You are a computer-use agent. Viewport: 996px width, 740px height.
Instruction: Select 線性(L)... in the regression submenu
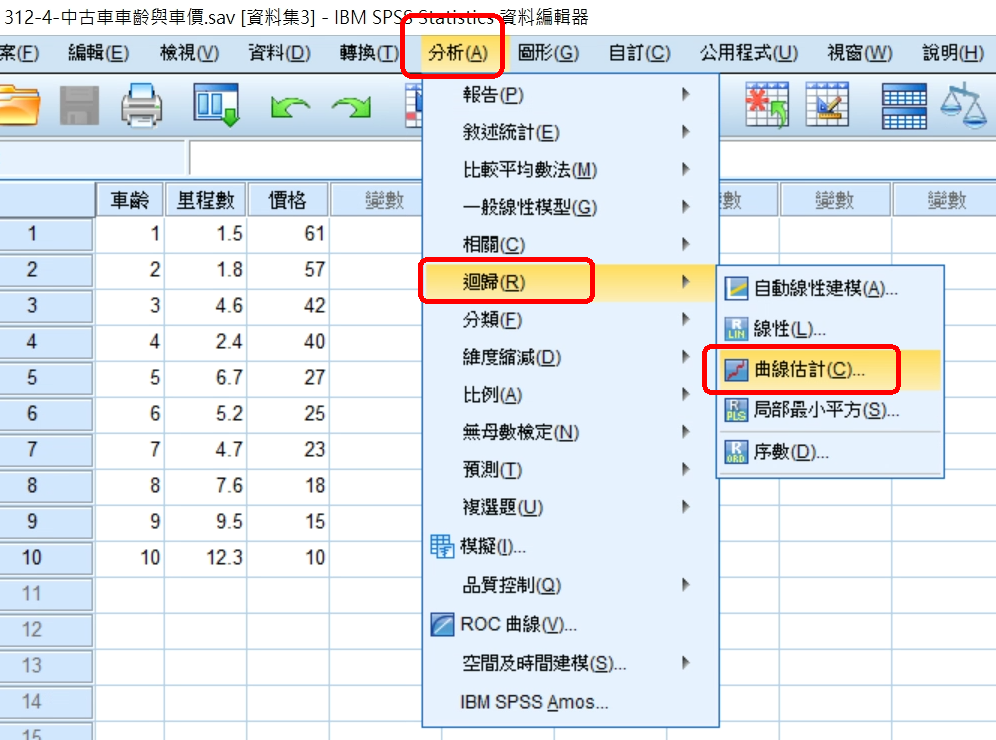pos(788,329)
